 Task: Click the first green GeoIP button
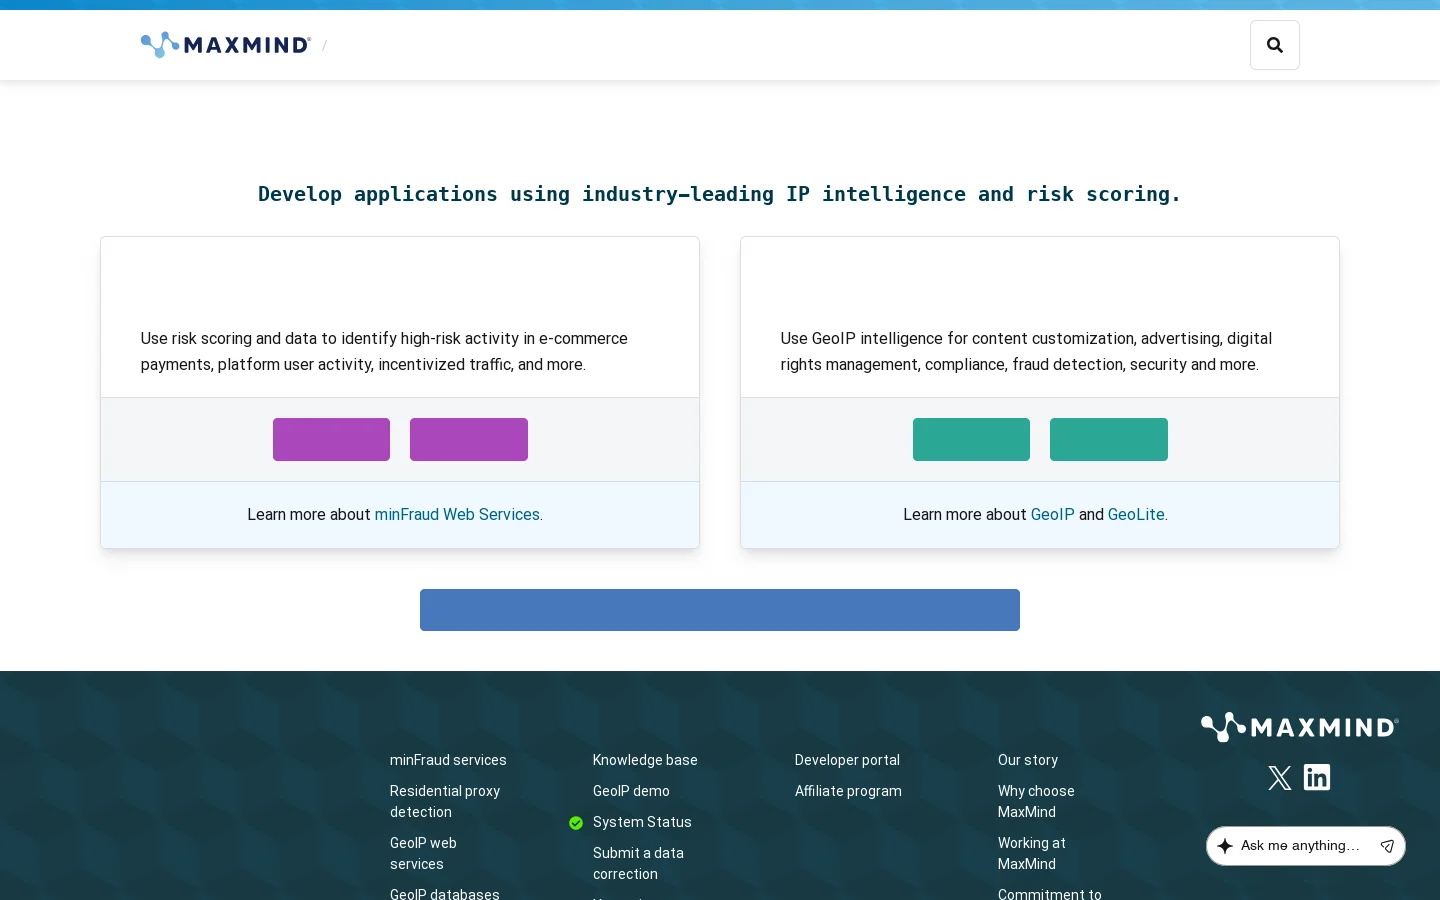pyautogui.click(x=971, y=439)
